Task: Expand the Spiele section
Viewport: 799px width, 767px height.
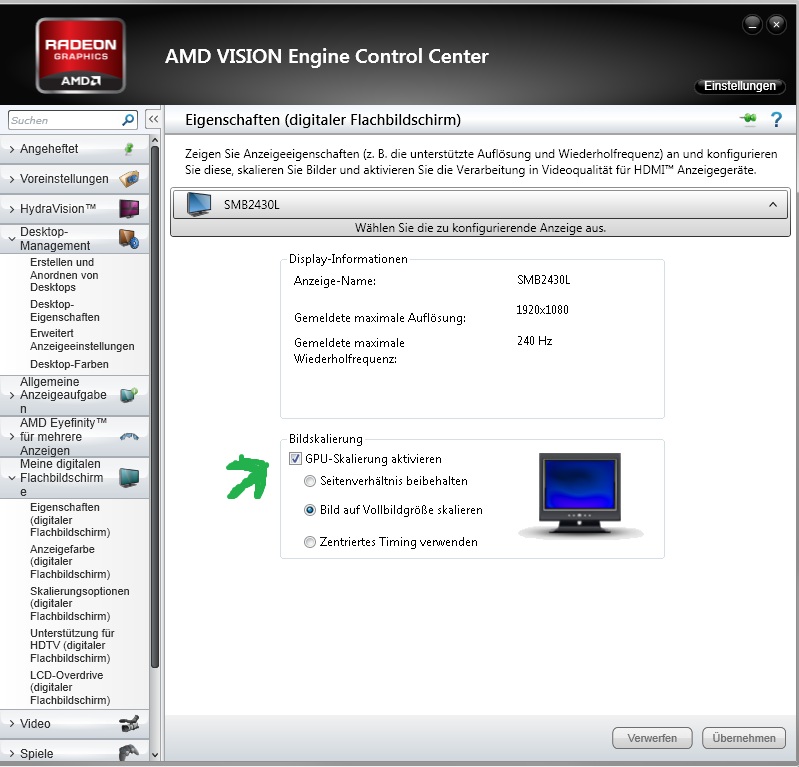Action: pos(12,753)
